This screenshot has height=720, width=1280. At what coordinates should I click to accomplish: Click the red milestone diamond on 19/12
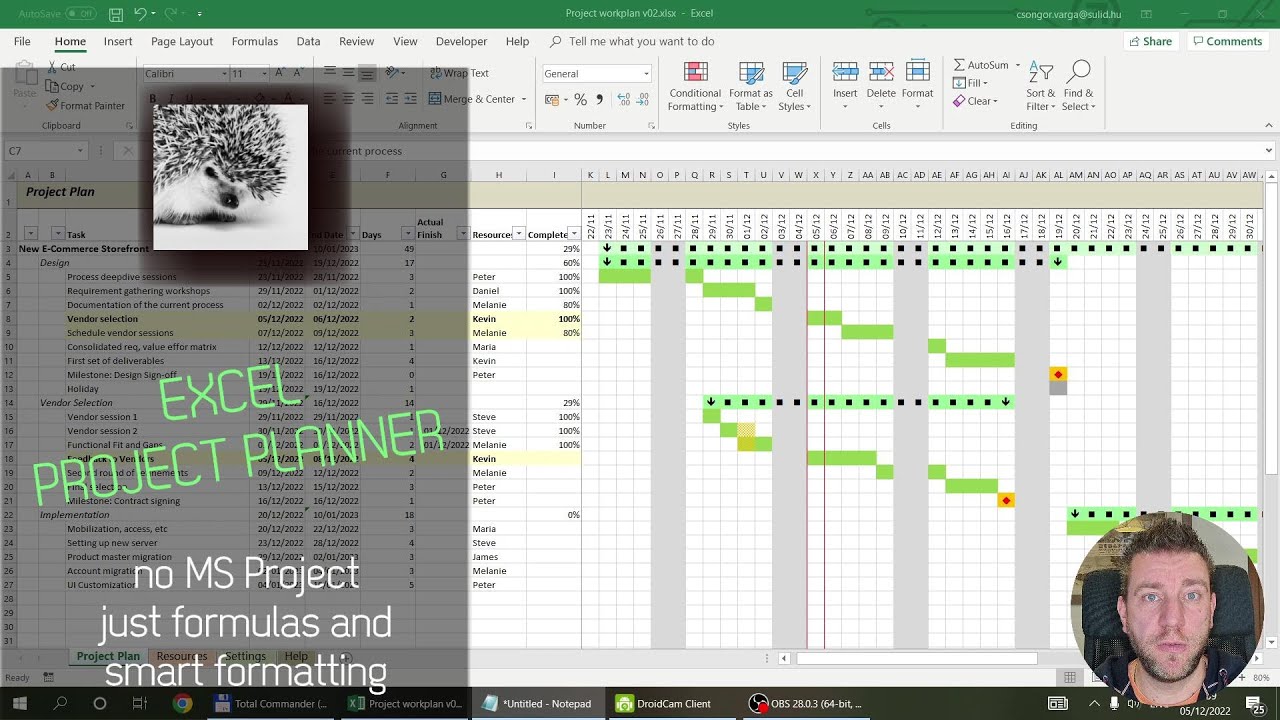click(x=1058, y=374)
